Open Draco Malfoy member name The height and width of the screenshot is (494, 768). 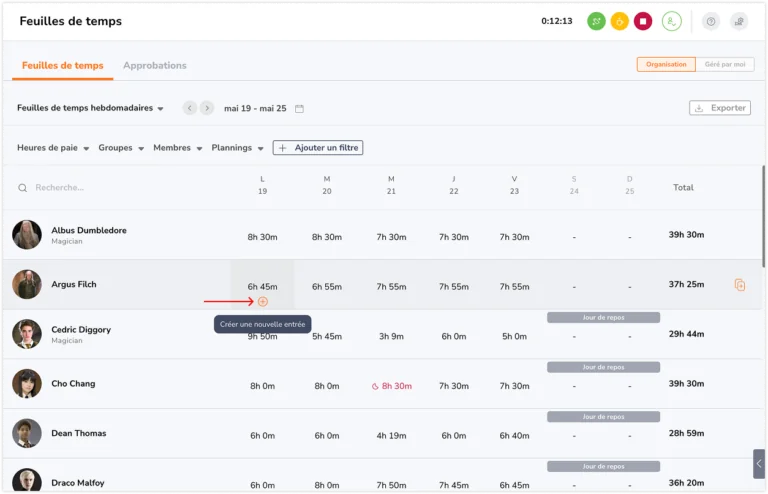point(78,483)
